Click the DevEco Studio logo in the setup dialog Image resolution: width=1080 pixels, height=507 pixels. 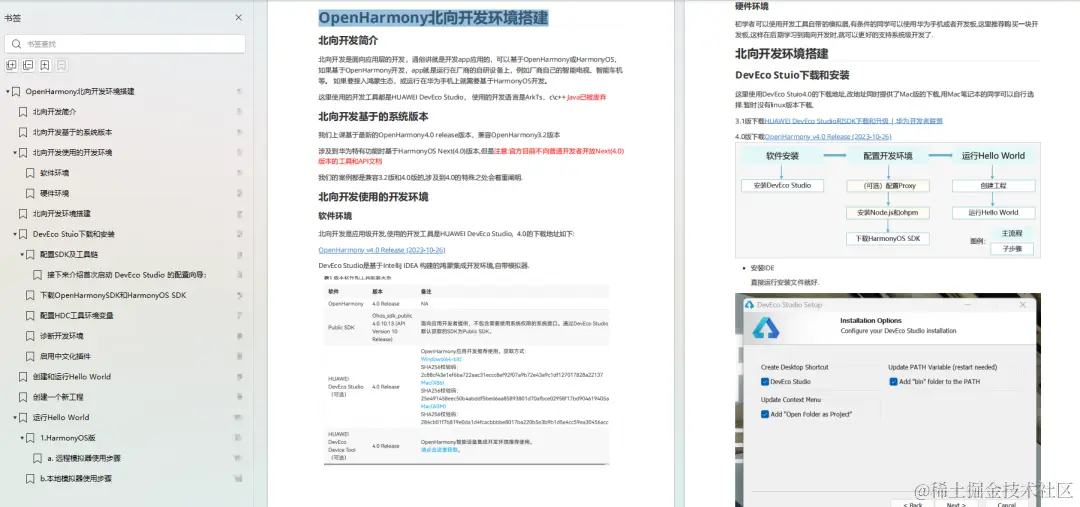tap(765, 328)
